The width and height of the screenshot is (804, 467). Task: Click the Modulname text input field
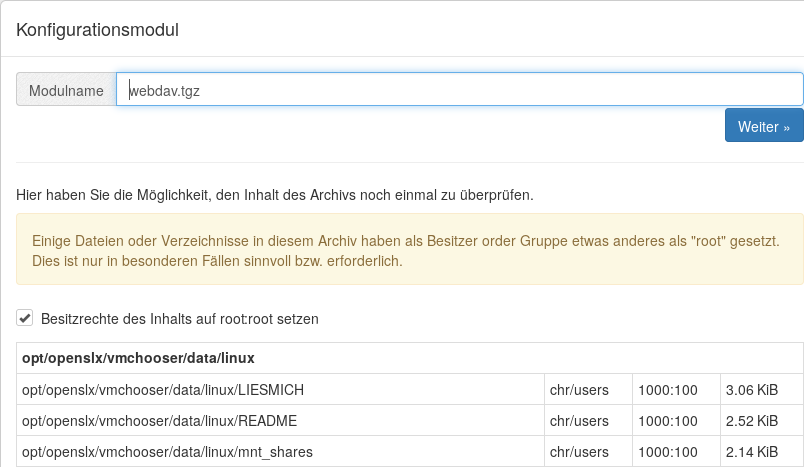pos(460,90)
